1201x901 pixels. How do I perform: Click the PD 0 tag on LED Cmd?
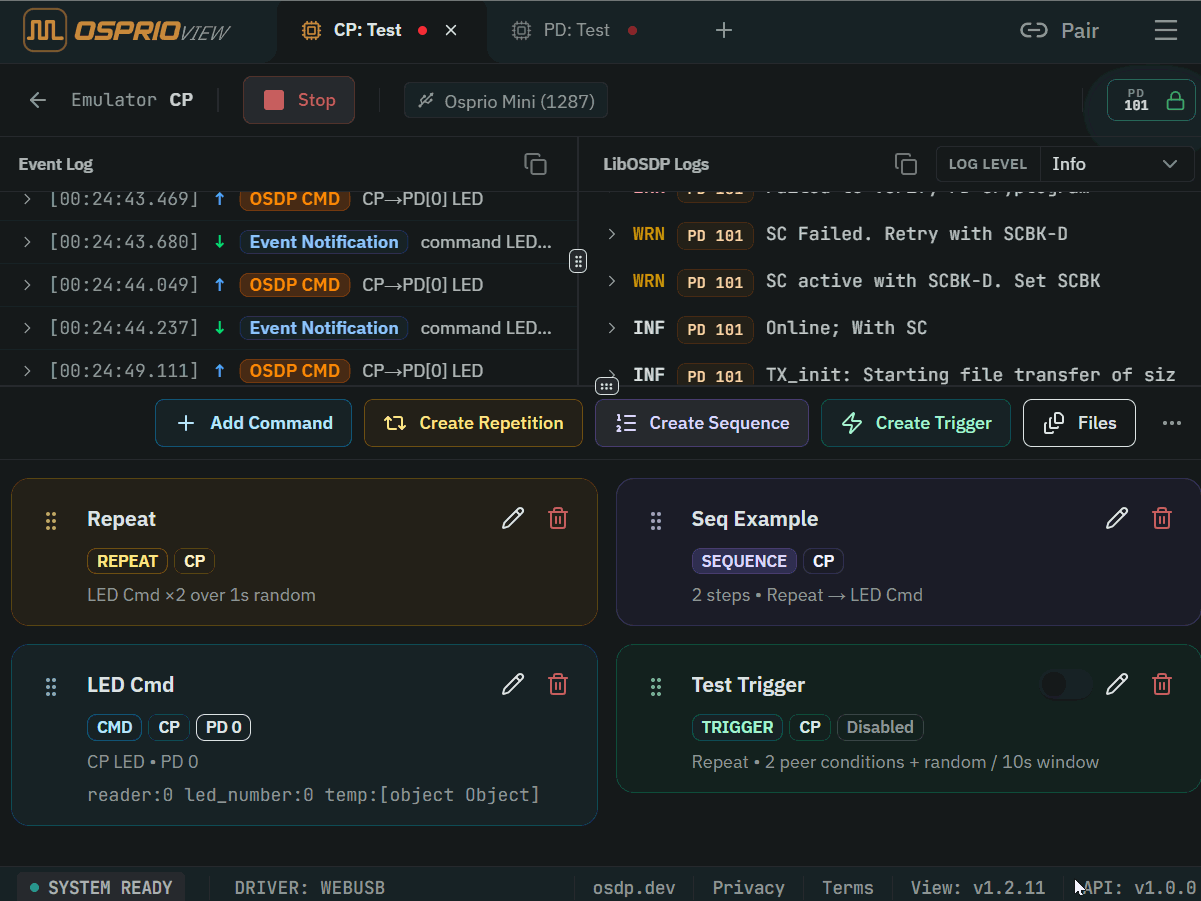[x=223, y=727]
